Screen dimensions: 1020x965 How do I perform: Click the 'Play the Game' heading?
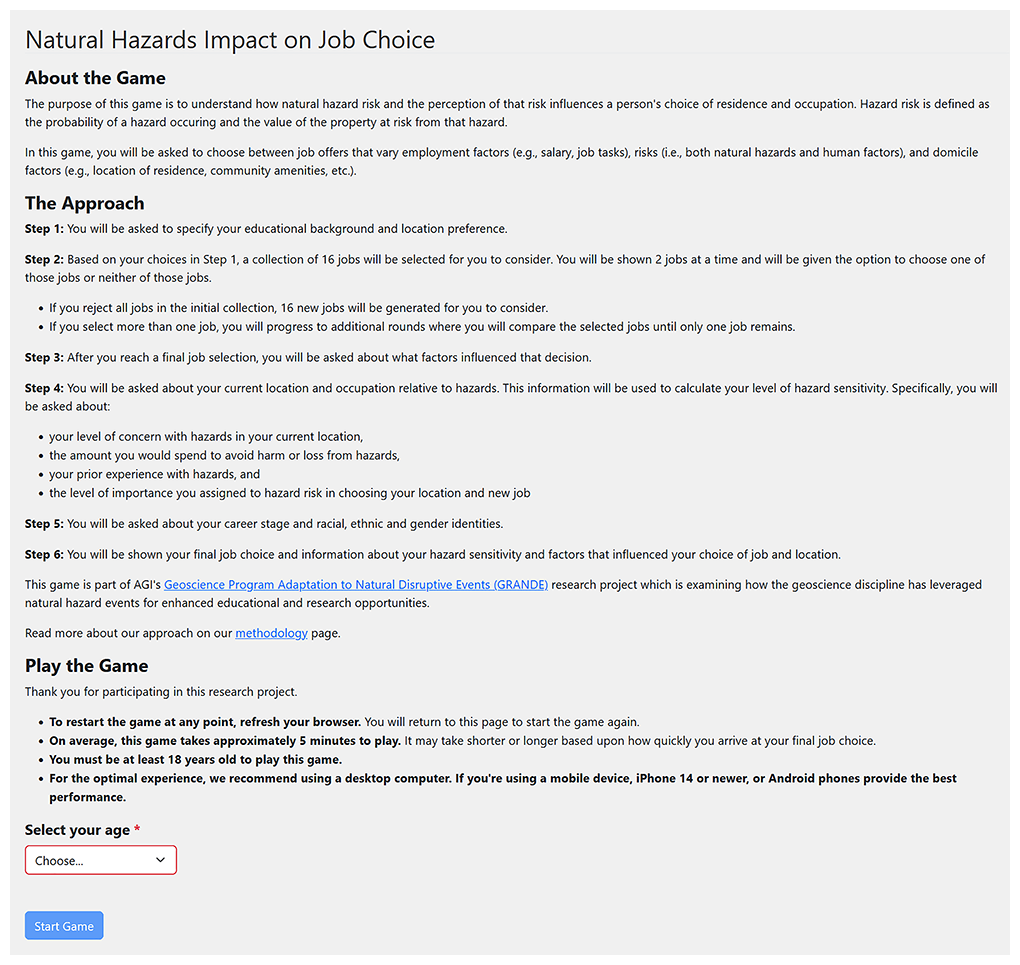86,666
